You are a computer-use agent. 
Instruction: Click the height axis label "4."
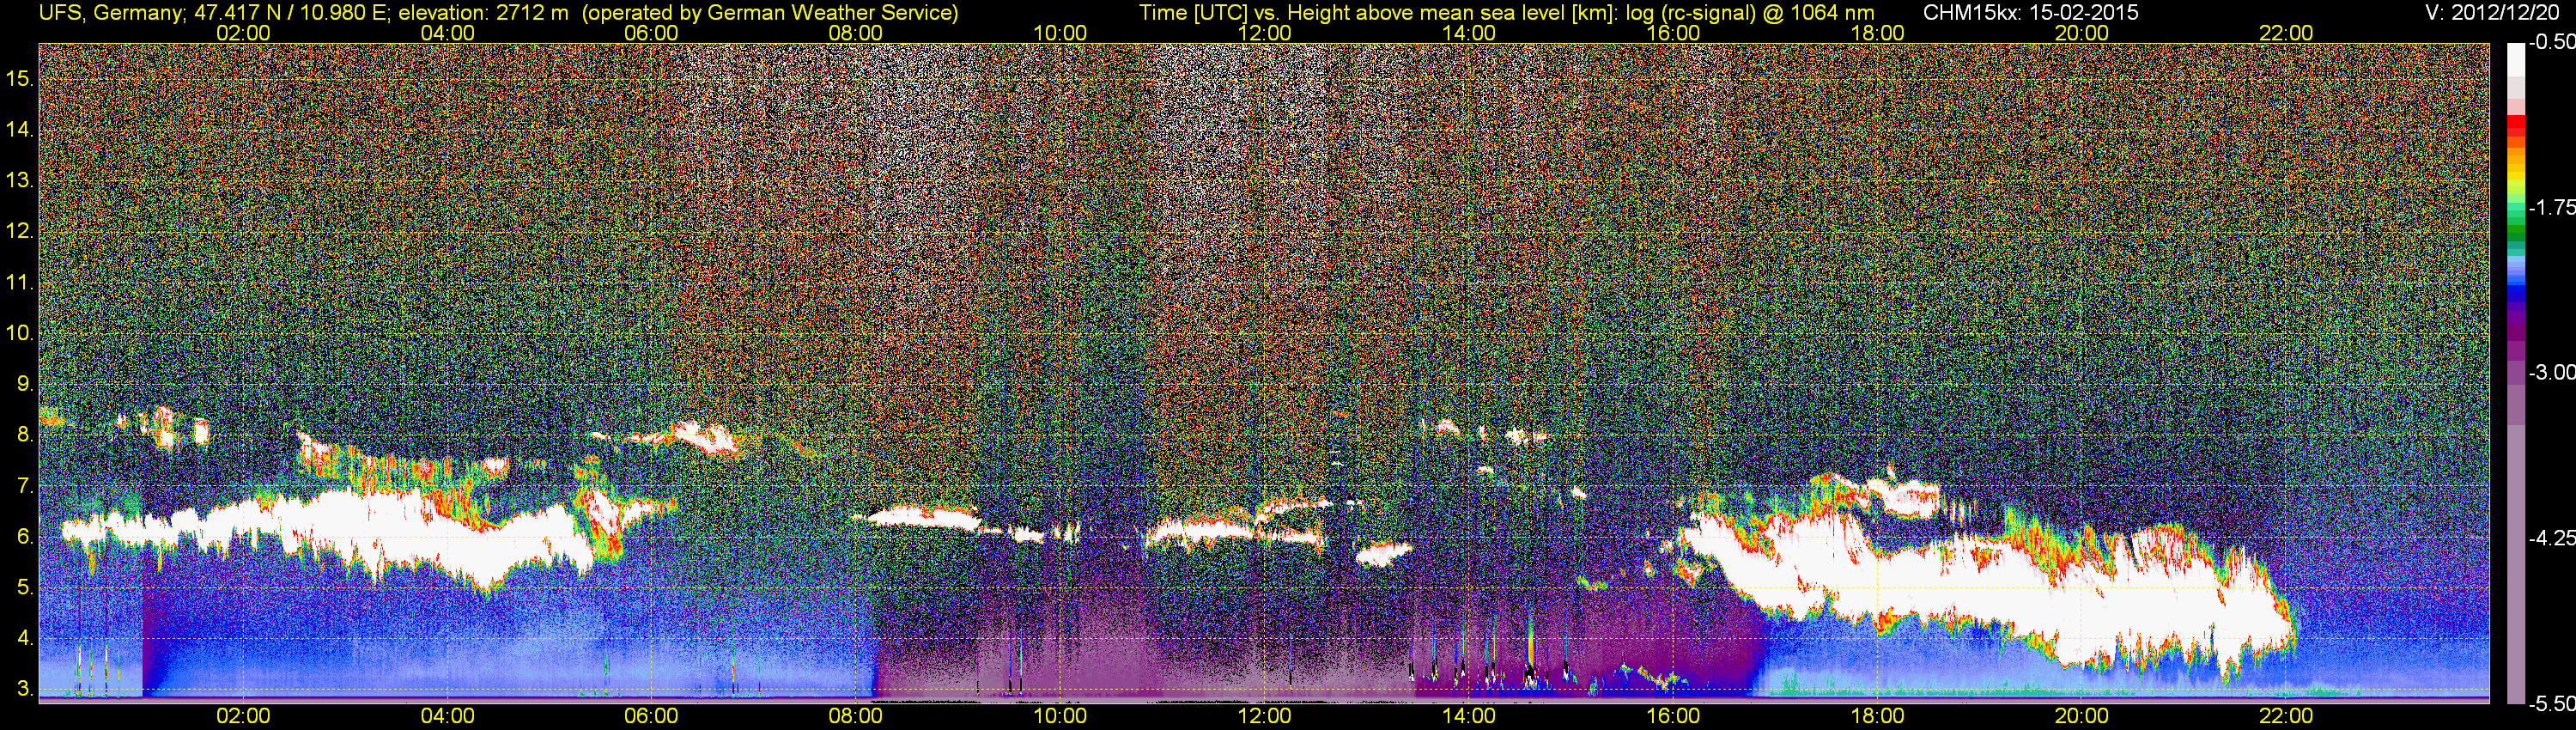[x=25, y=639]
